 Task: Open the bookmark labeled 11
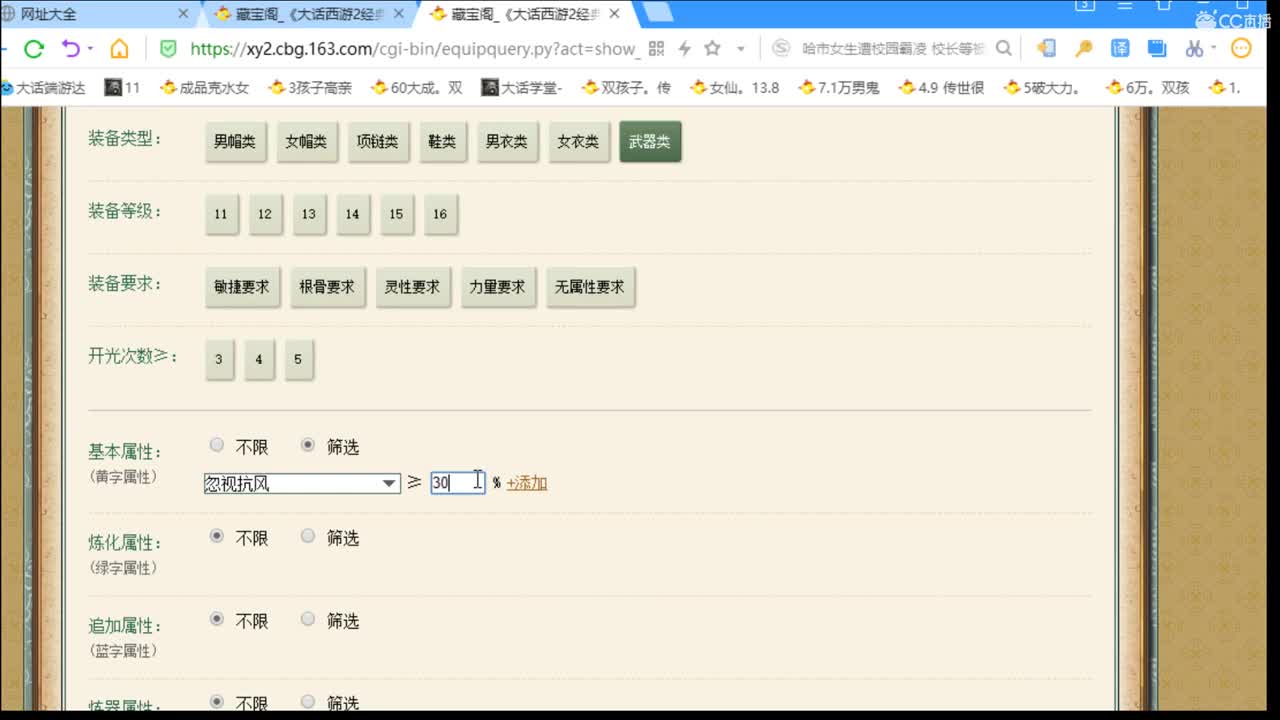pyautogui.click(x=123, y=87)
